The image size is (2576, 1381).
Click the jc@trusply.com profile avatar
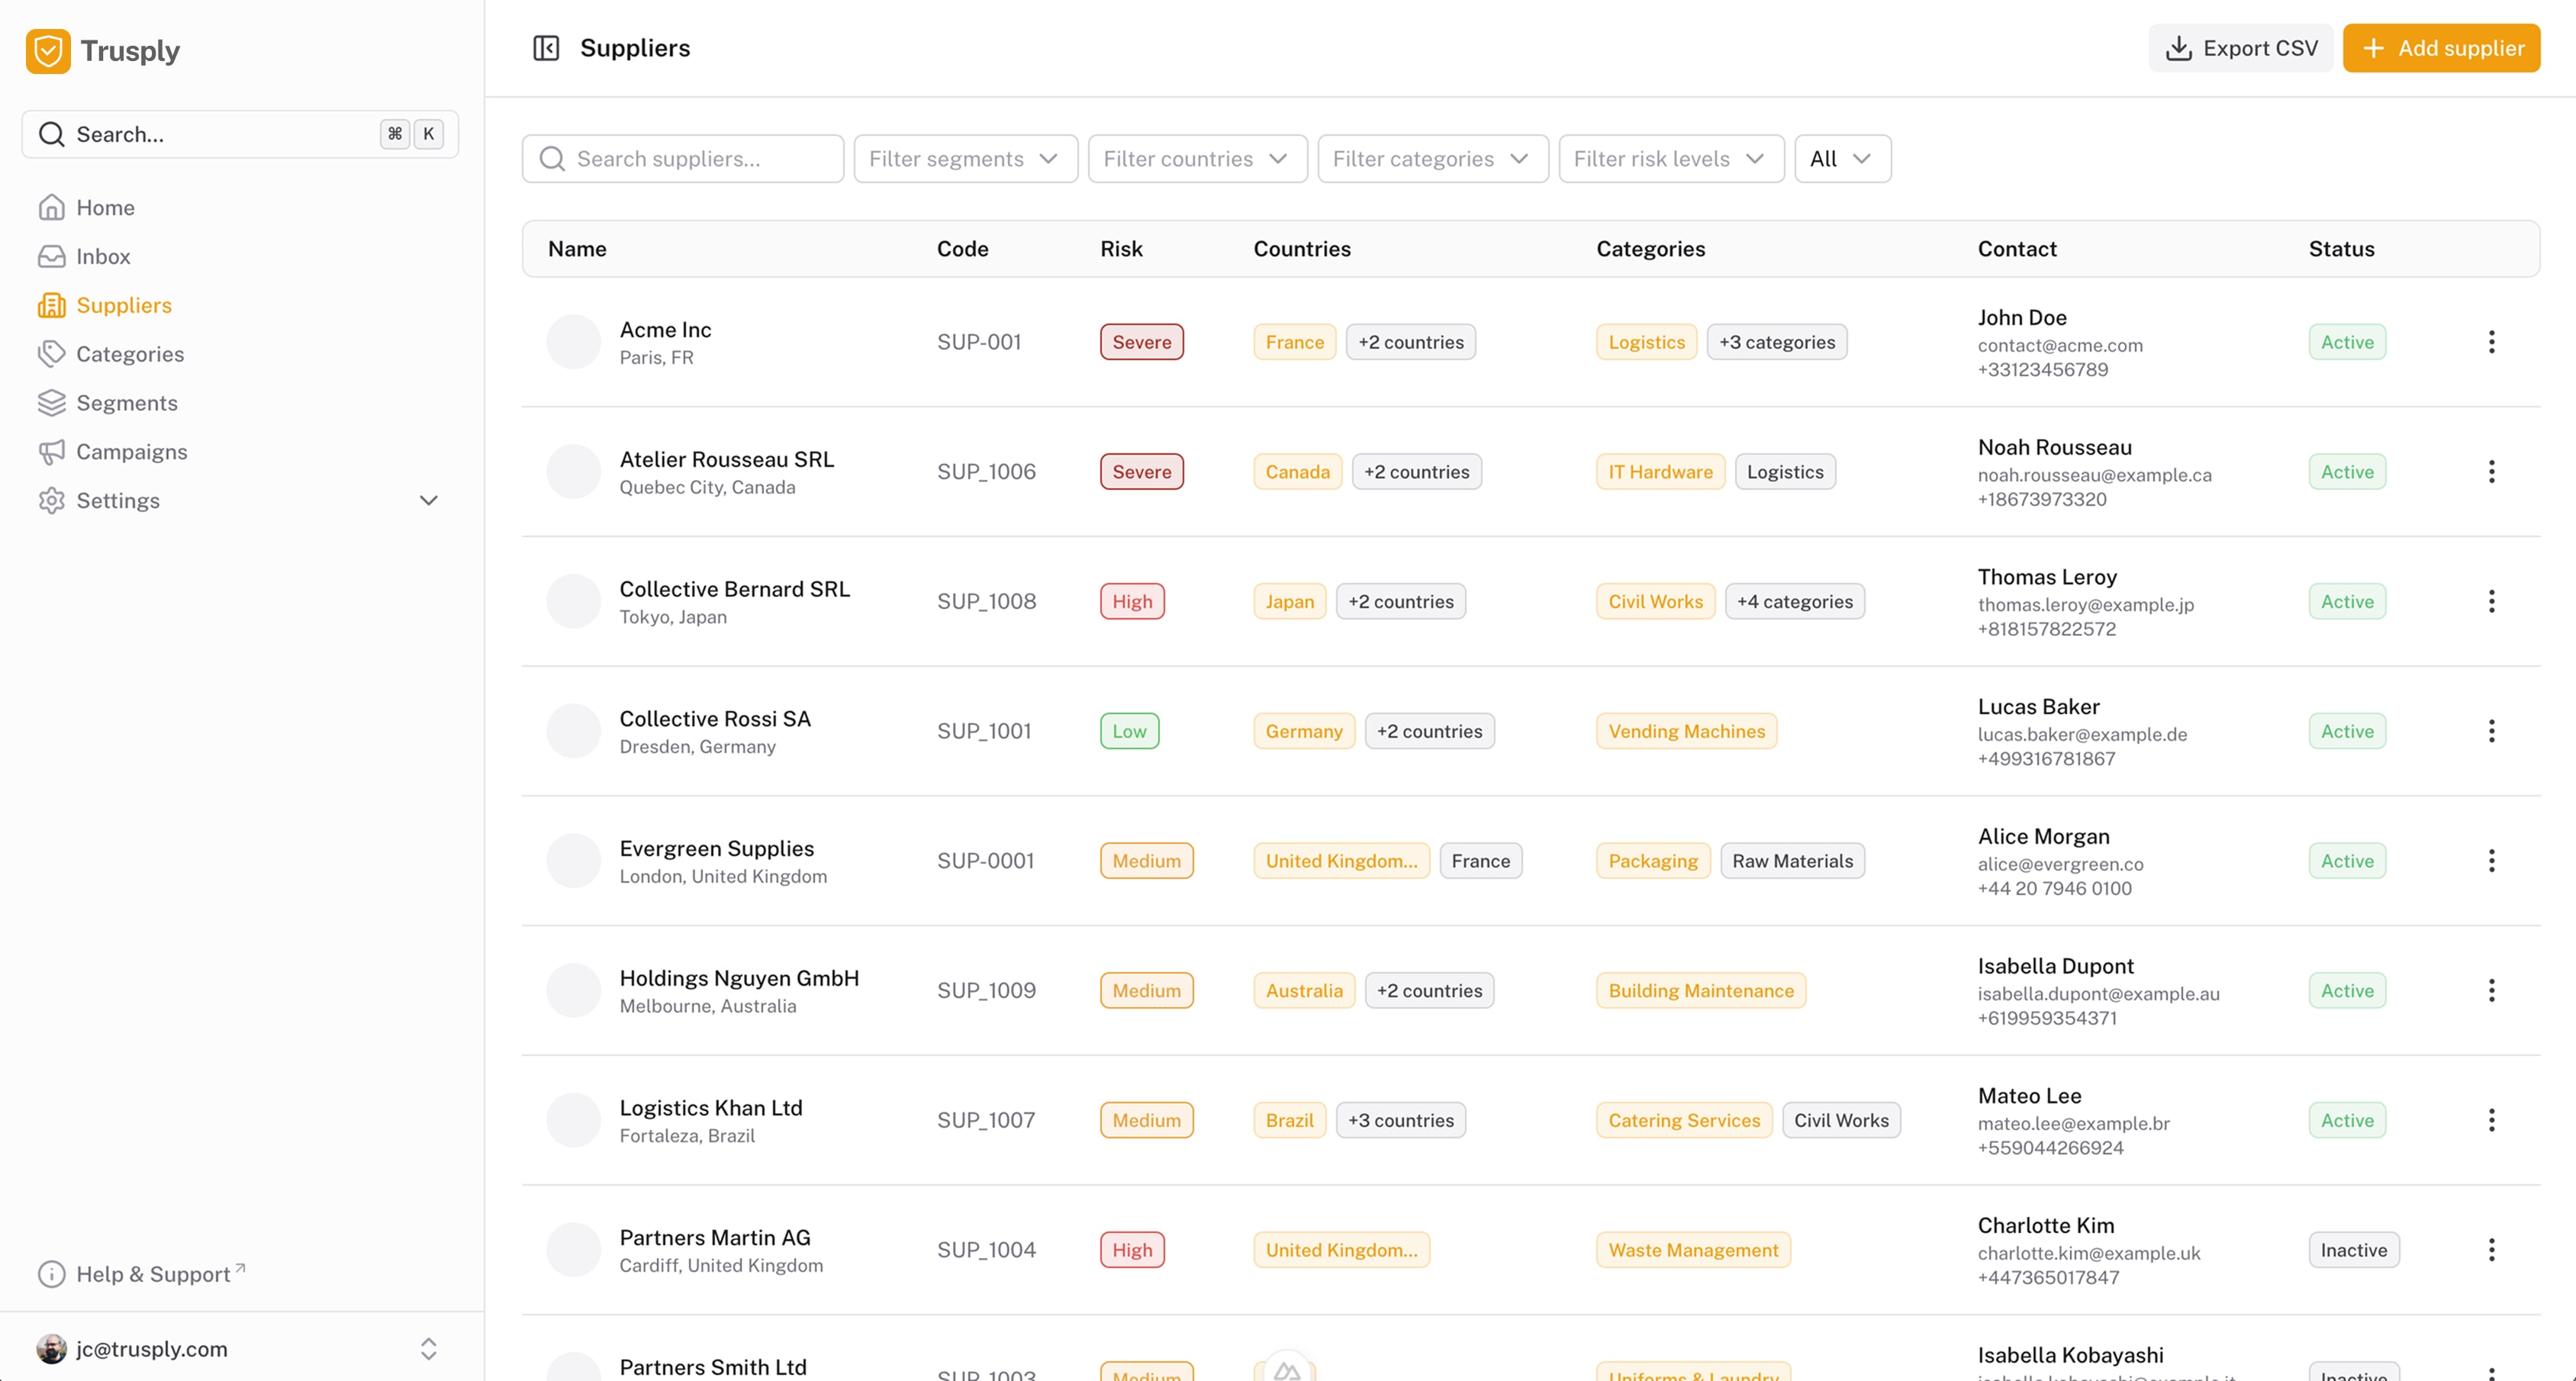(51, 1349)
